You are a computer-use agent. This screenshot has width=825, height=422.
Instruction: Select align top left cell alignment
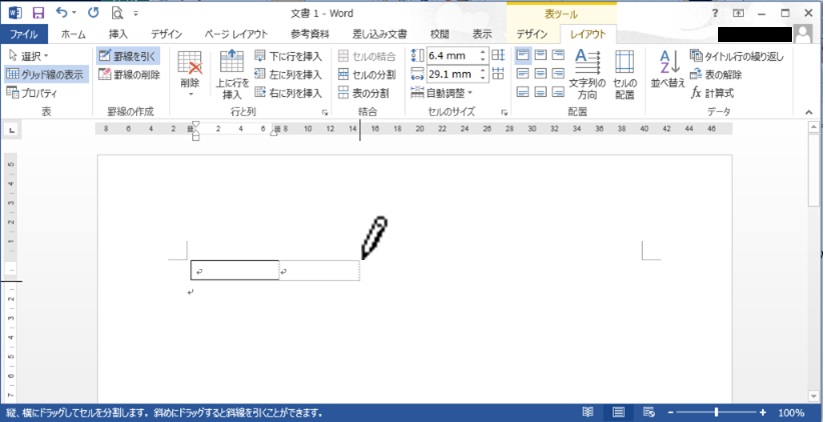coord(523,55)
